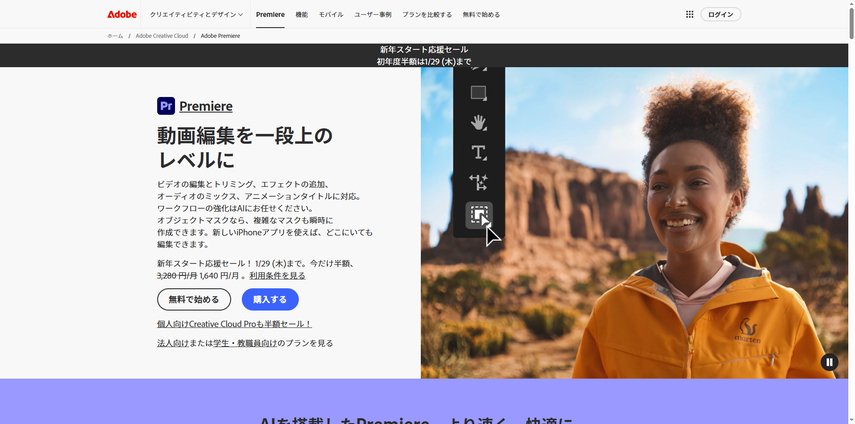Click the Adobe Premiere breadcrumb text
855x424 pixels.
[220, 36]
